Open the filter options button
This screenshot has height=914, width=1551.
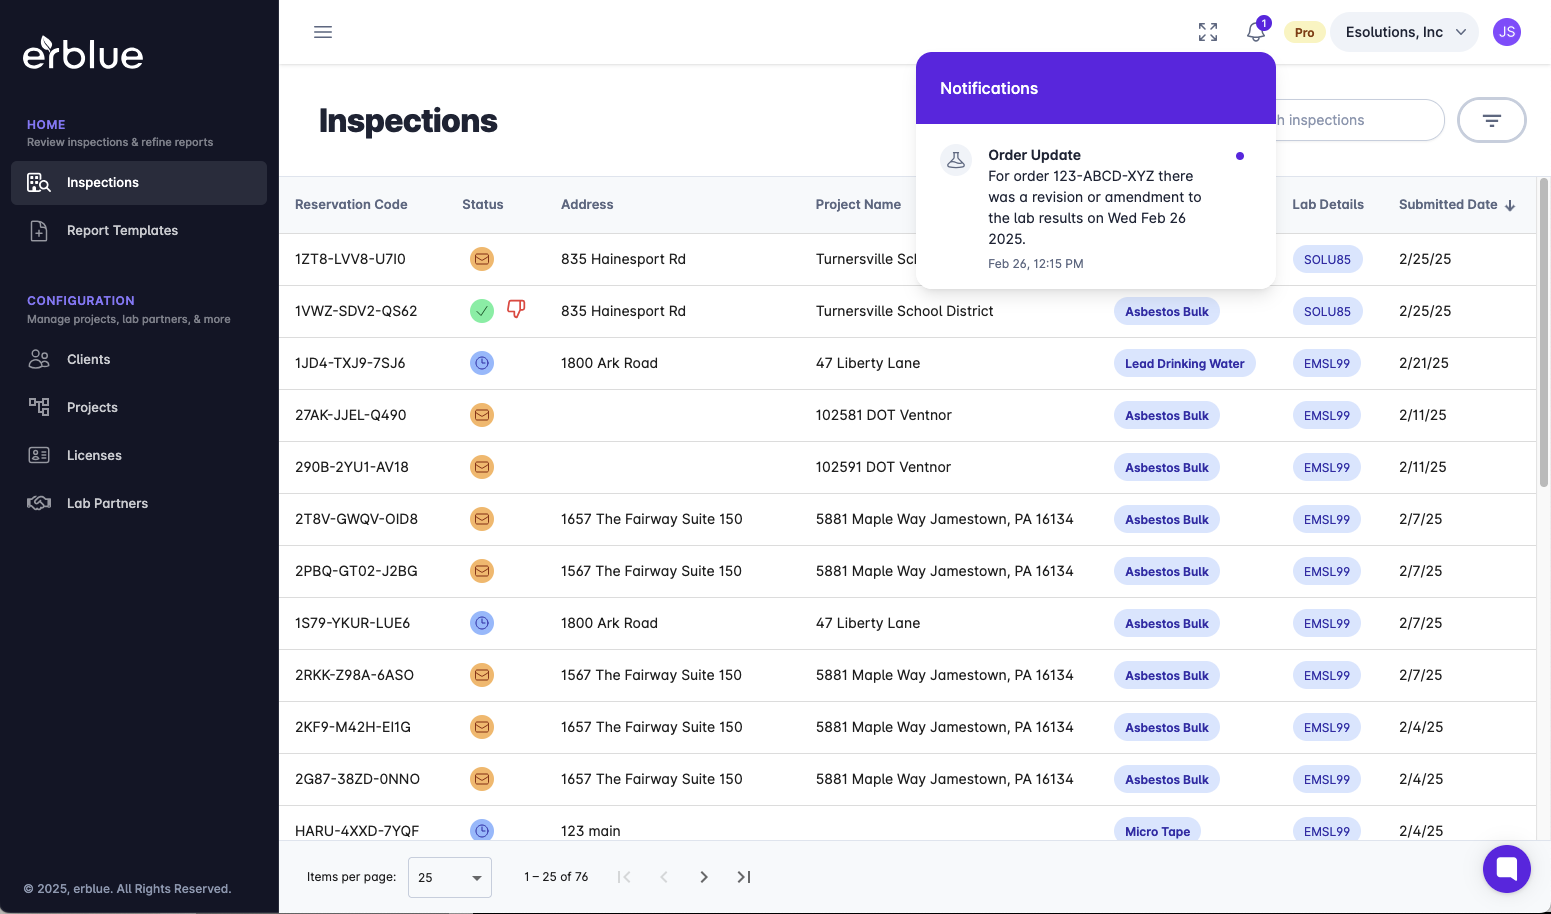coord(1492,120)
